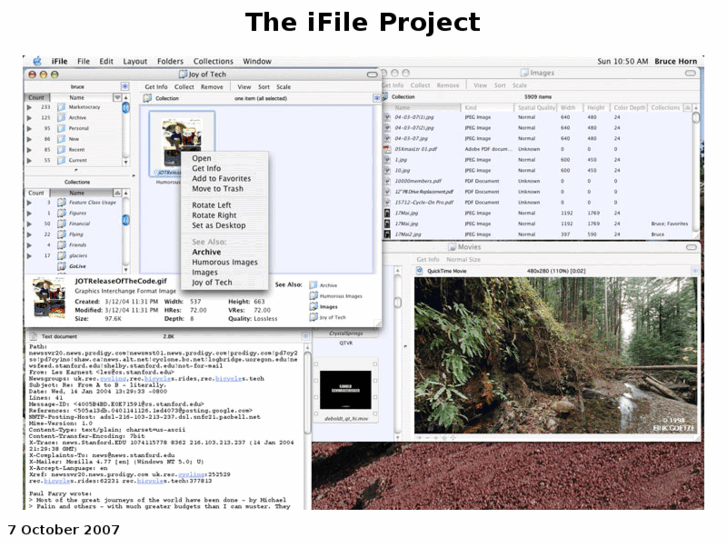Click the Friends collection icon

pos(61,245)
